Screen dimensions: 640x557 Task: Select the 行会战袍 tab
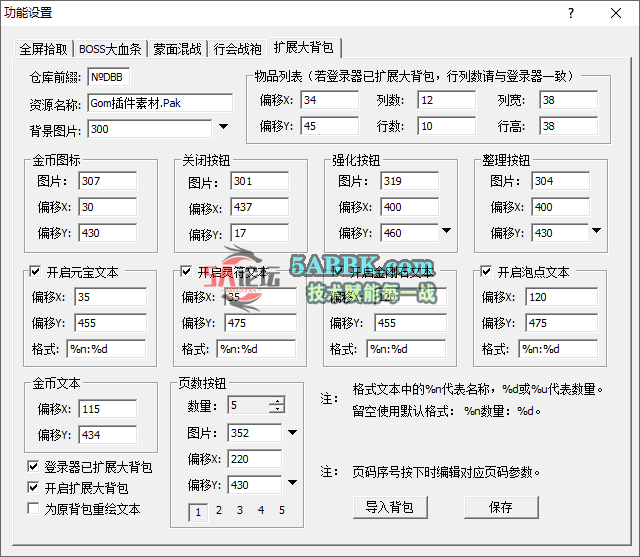237,49
